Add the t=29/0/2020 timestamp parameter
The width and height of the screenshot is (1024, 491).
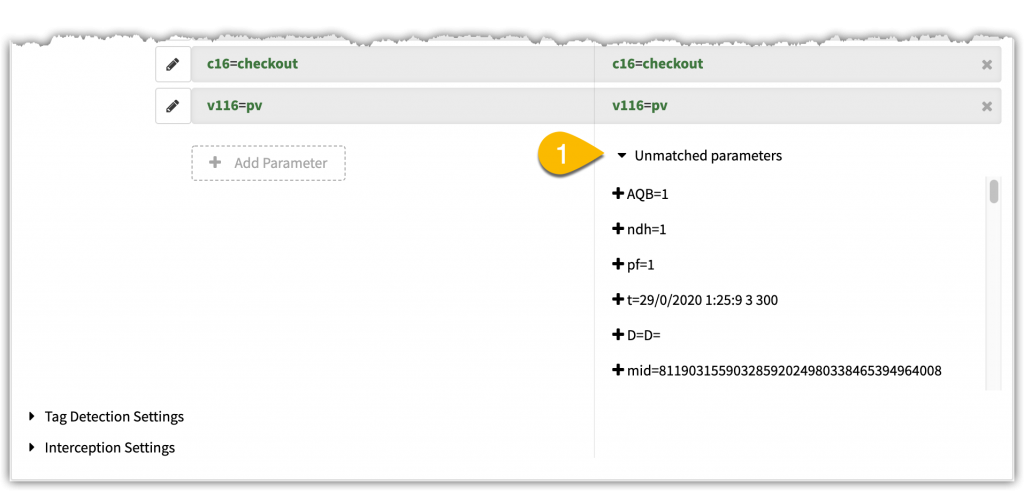[x=617, y=300]
